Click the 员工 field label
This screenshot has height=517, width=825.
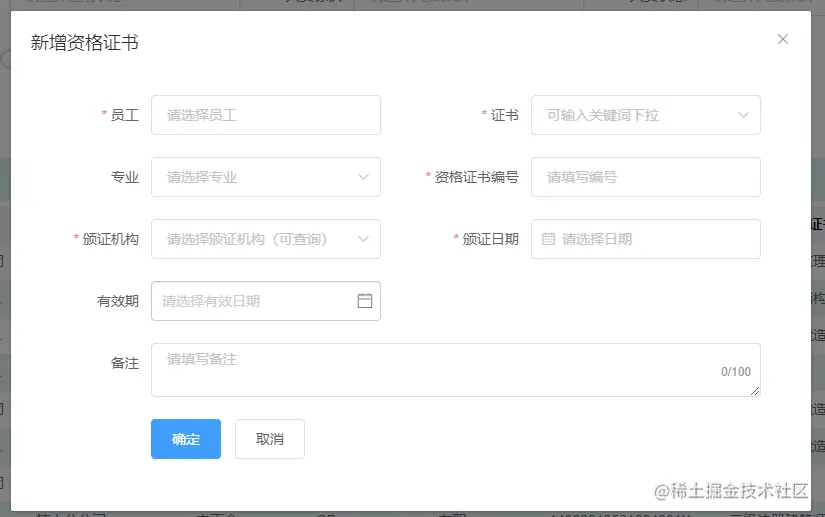coord(125,115)
